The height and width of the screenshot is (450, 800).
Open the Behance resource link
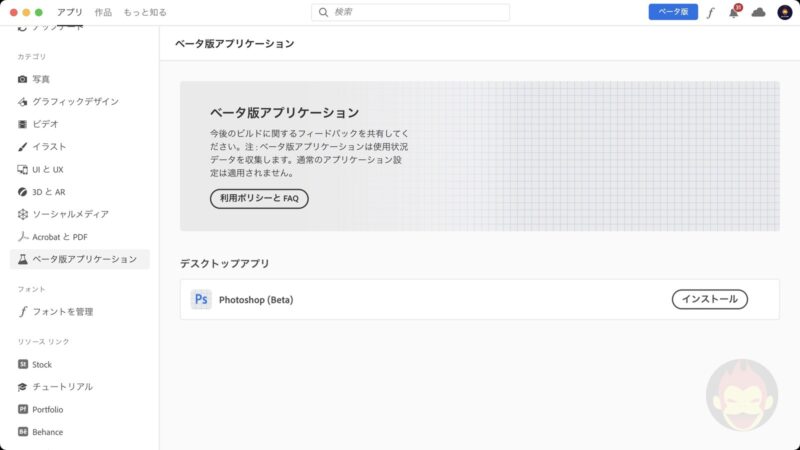pos(47,432)
